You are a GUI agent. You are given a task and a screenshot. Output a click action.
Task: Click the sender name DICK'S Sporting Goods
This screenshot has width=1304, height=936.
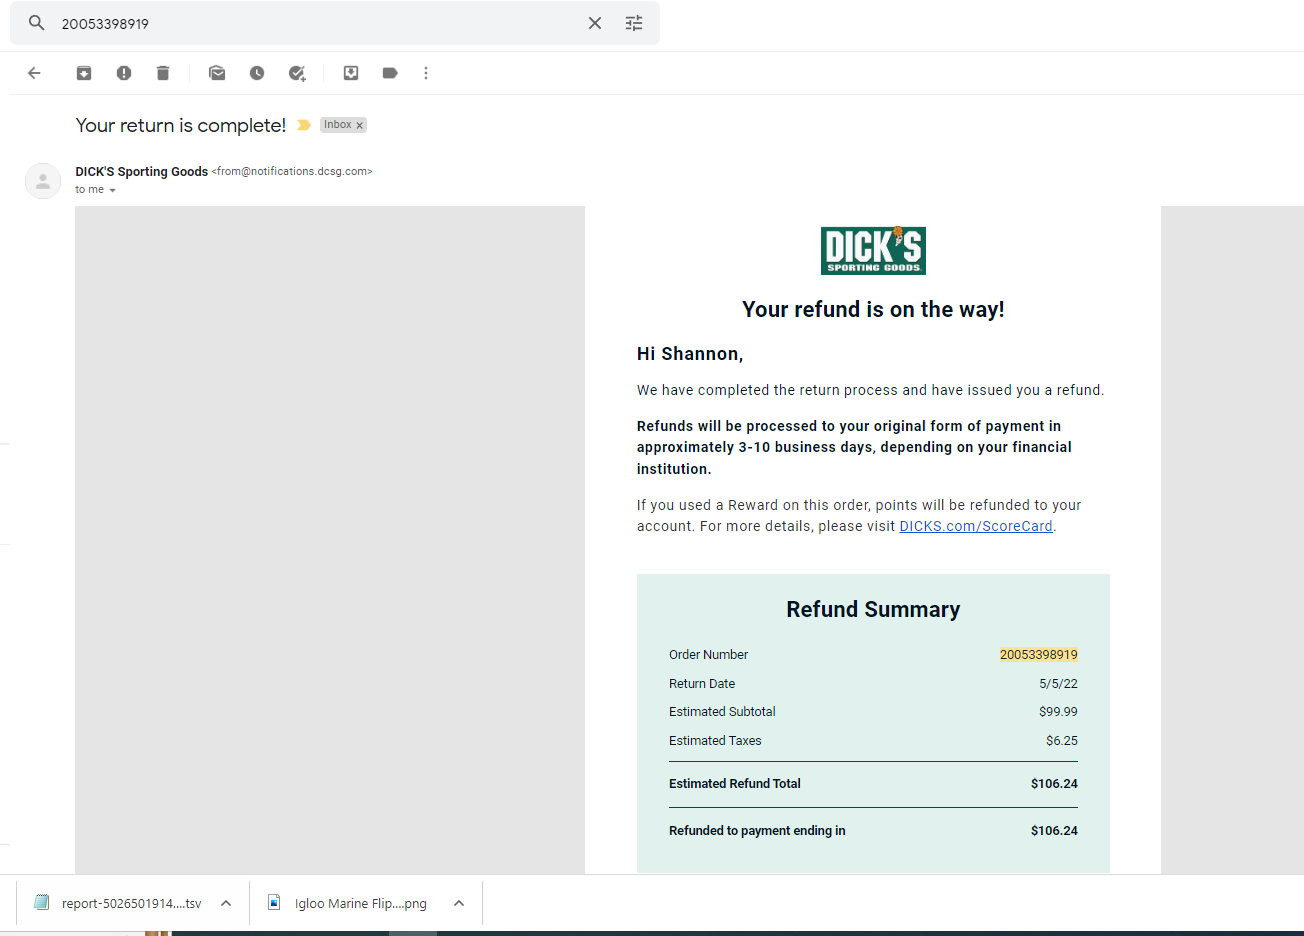[x=142, y=172]
